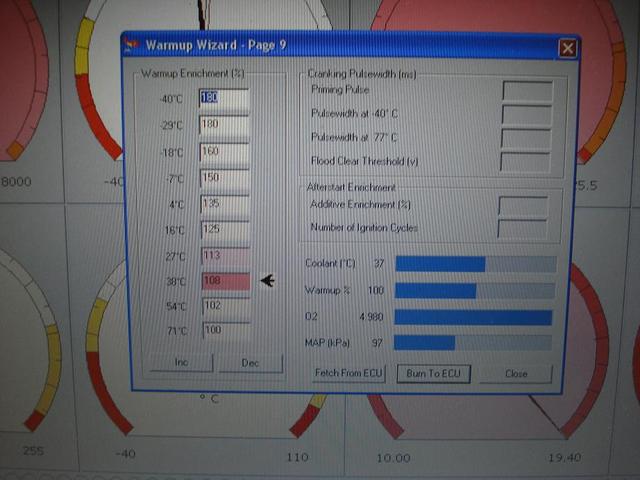Click the Close button at the bottom right
640x480 pixels.
516,373
